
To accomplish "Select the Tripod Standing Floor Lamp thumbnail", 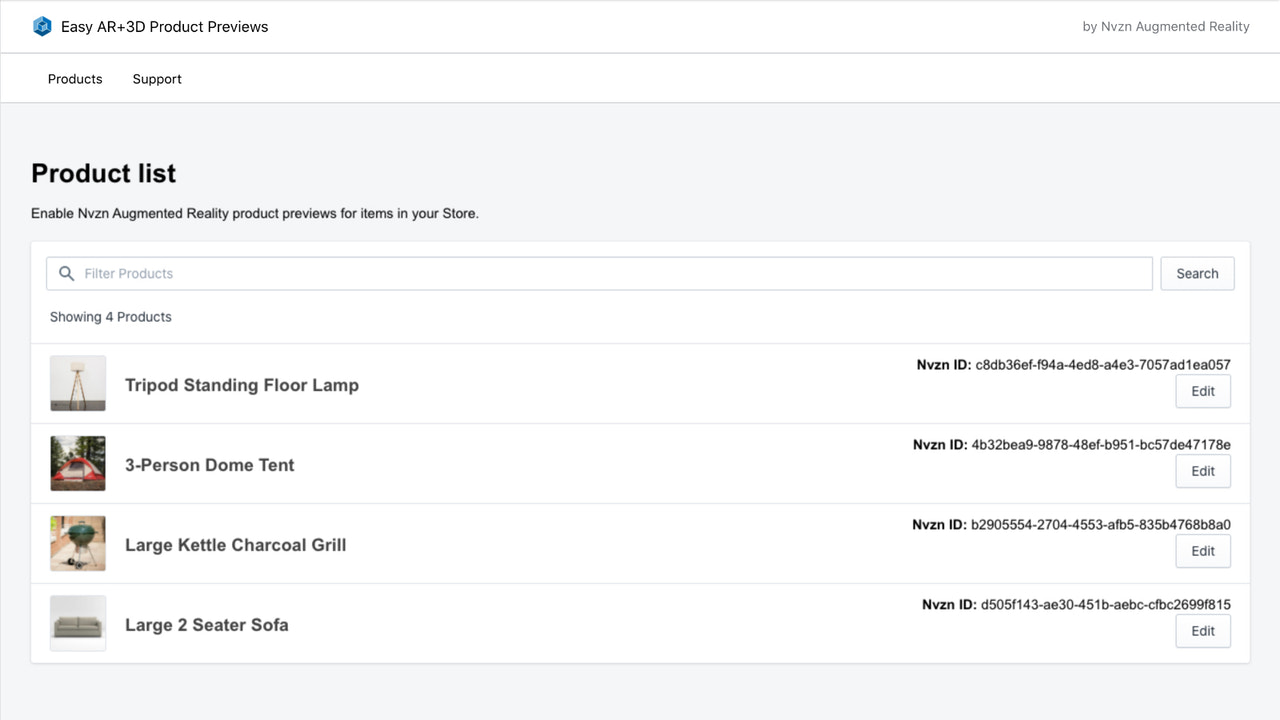I will pyautogui.click(x=77, y=383).
